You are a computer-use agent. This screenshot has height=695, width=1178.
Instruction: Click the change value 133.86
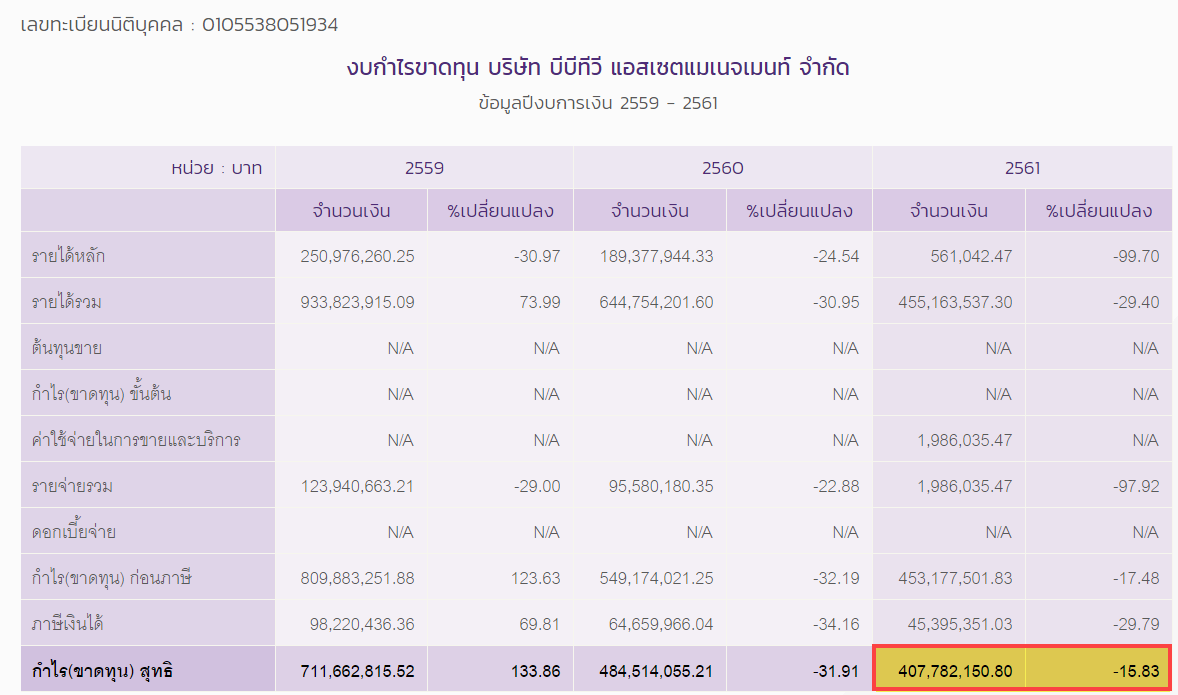[x=536, y=671]
